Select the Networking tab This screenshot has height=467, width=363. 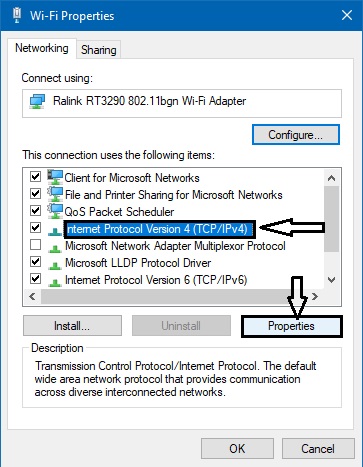pos(42,48)
